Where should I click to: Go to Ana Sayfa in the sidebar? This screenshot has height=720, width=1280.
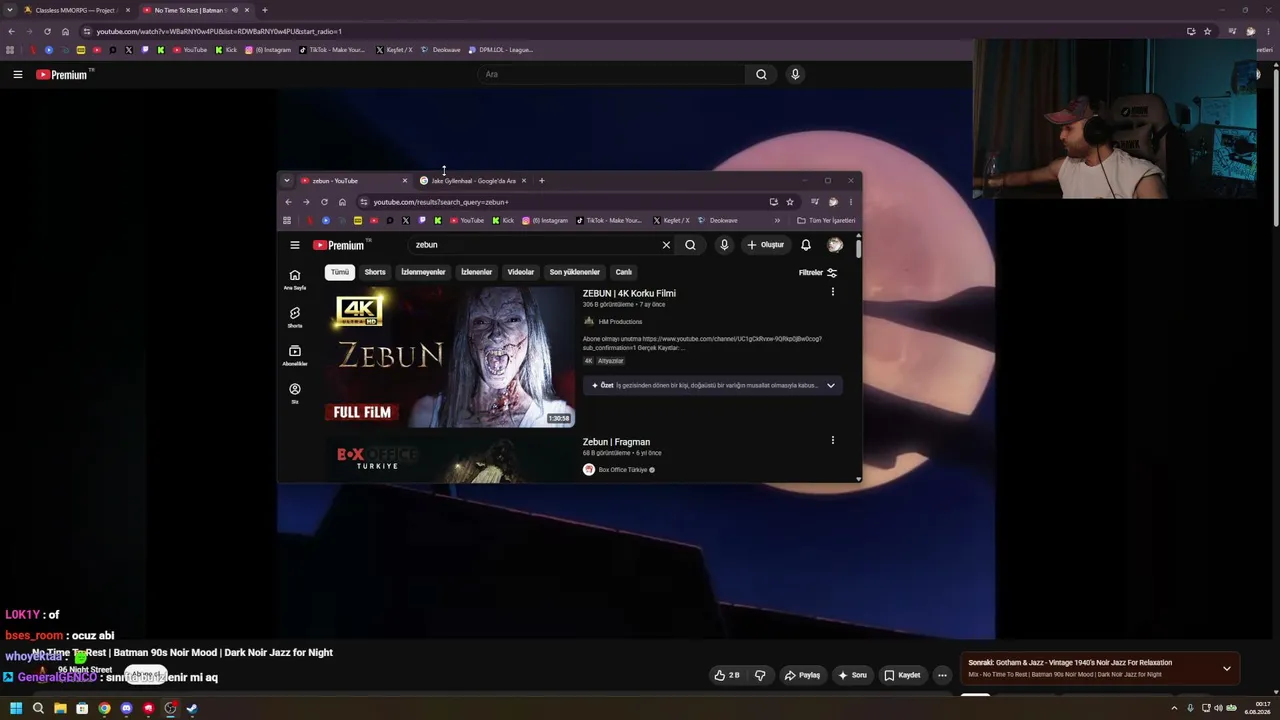tap(295, 279)
